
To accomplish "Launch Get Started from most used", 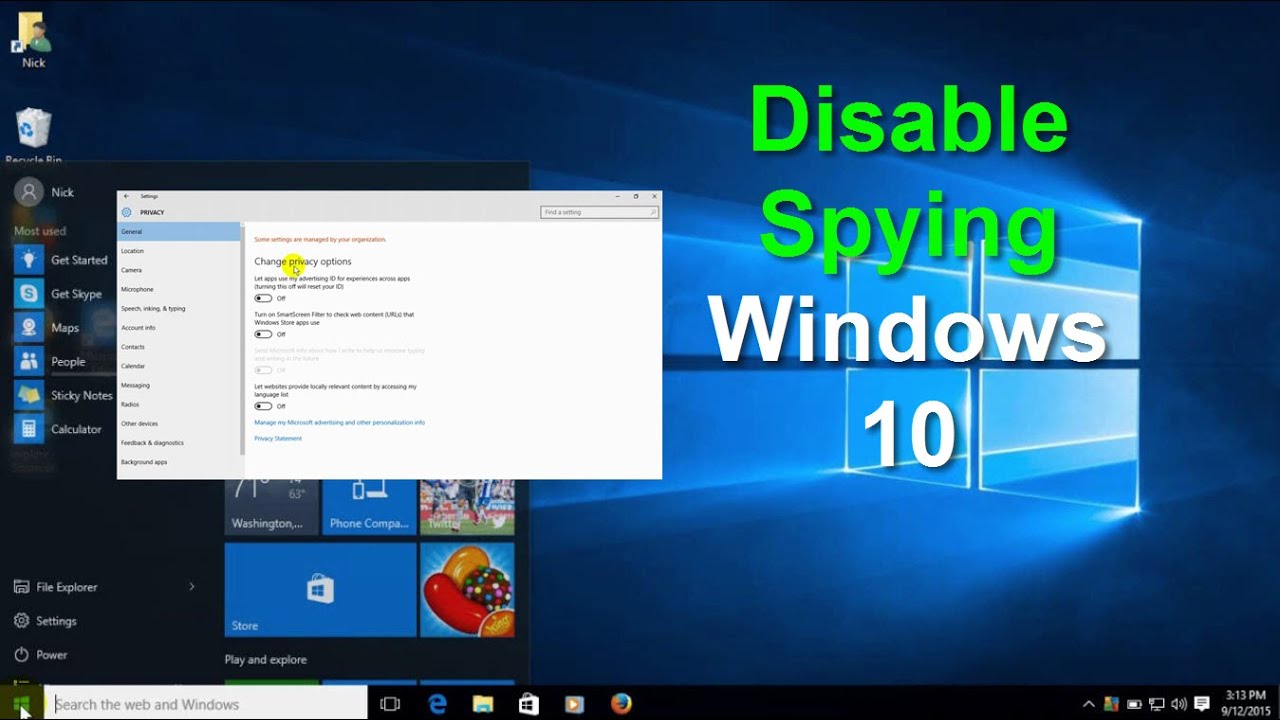I will pos(62,260).
